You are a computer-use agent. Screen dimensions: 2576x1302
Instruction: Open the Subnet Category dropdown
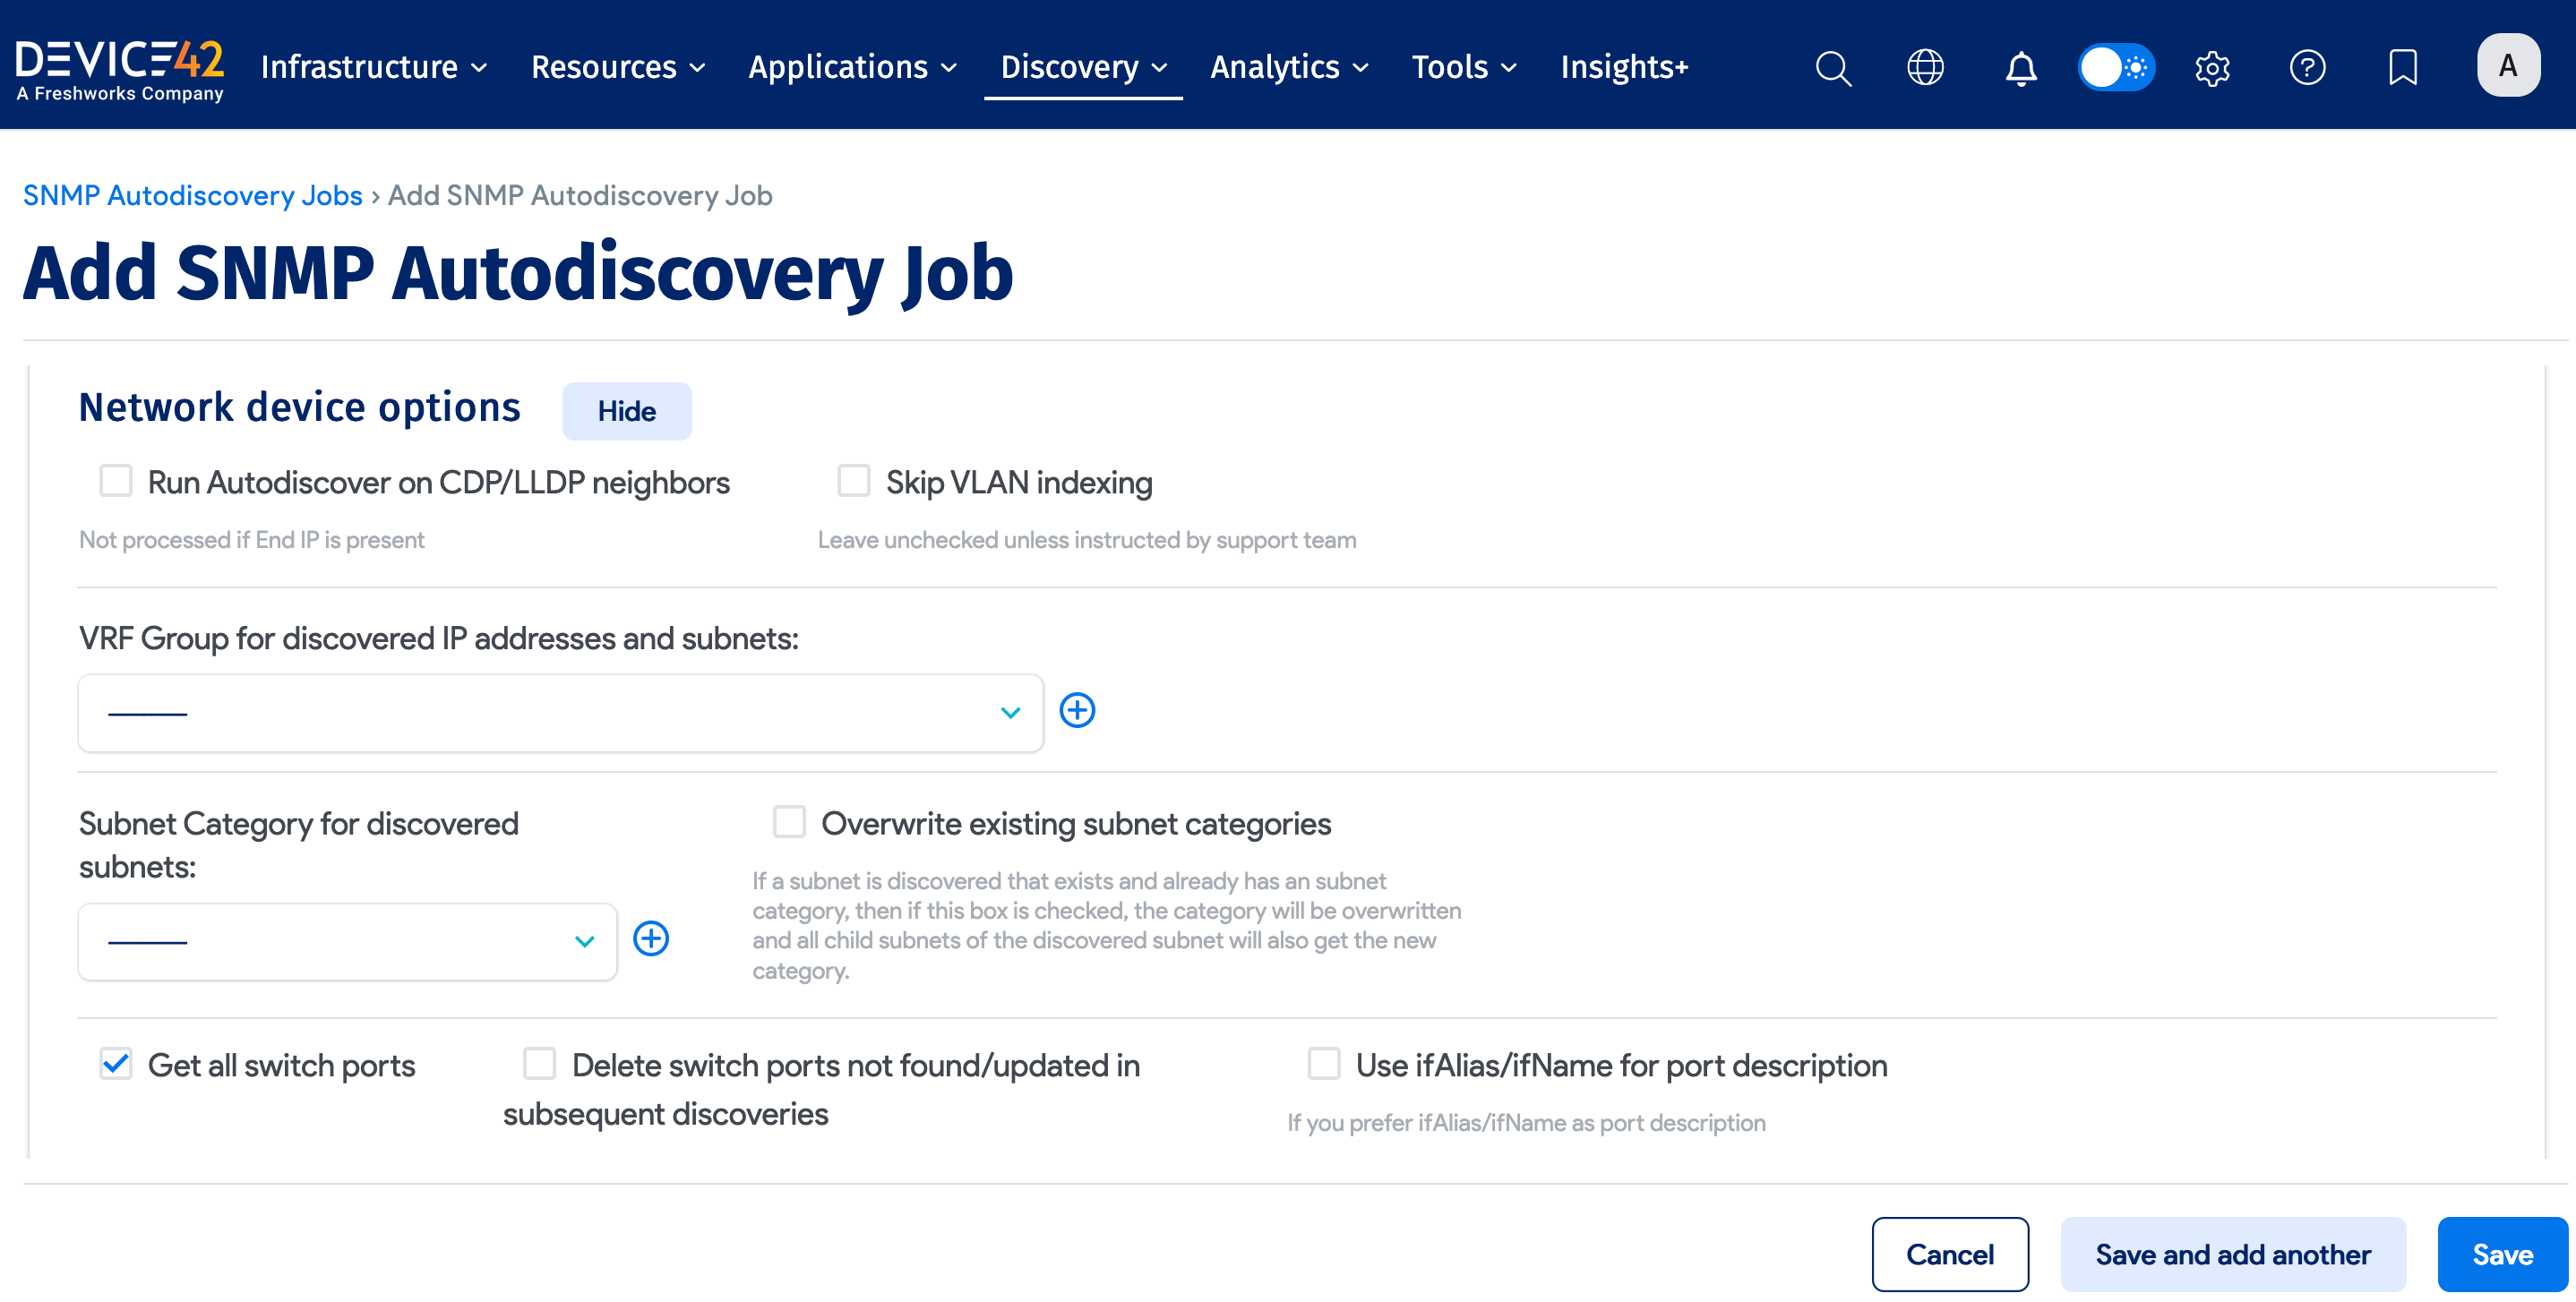pyautogui.click(x=347, y=941)
